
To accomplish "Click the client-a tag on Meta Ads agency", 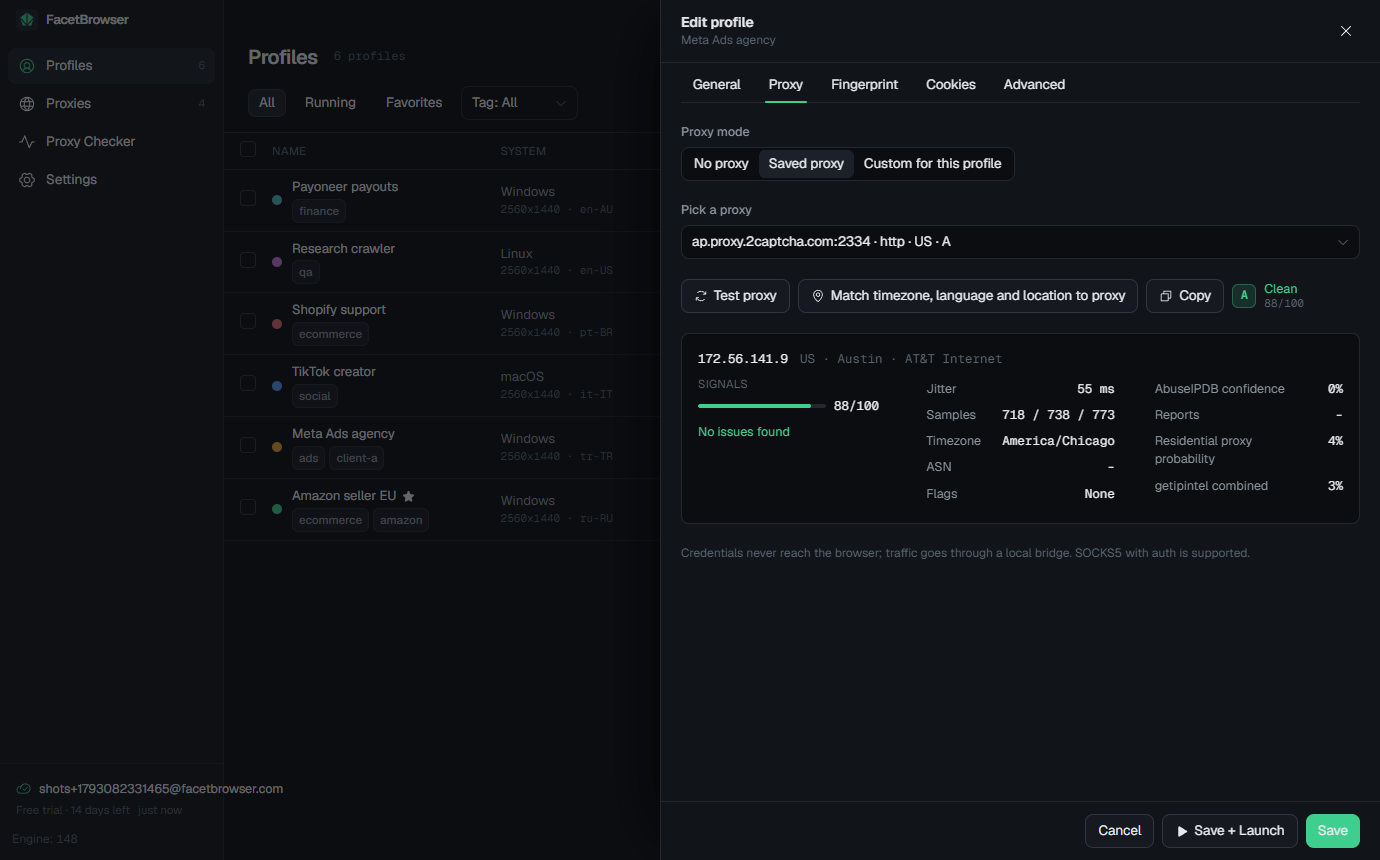I will 357,458.
